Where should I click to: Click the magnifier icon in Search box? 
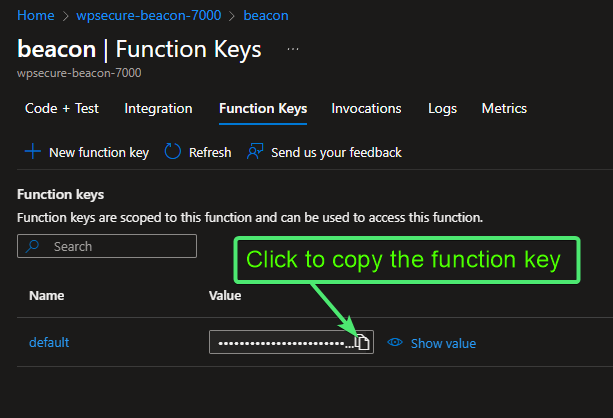point(34,246)
